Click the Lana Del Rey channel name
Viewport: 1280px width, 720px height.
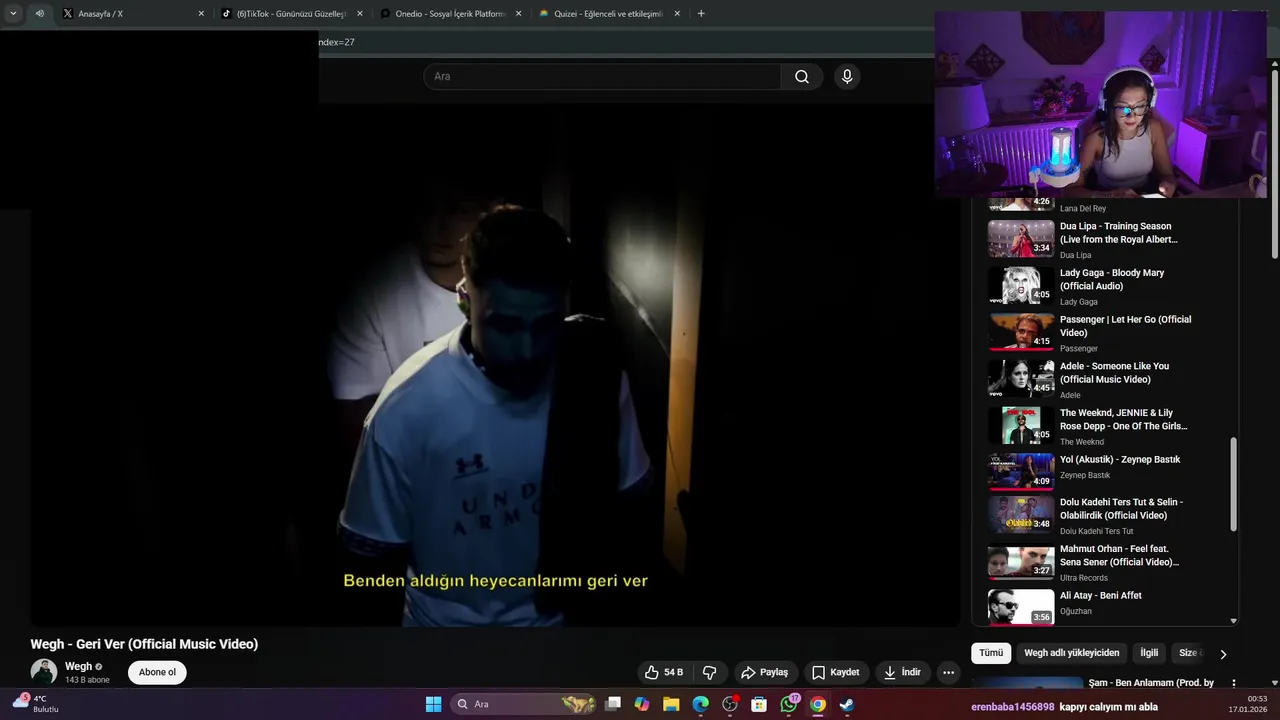coord(1083,209)
